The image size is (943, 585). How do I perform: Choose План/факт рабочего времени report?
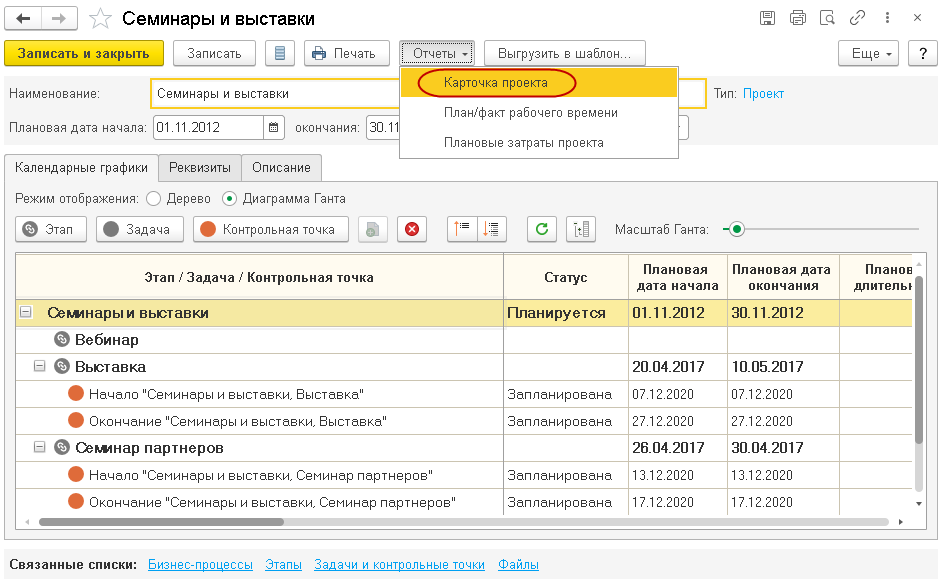click(539, 112)
